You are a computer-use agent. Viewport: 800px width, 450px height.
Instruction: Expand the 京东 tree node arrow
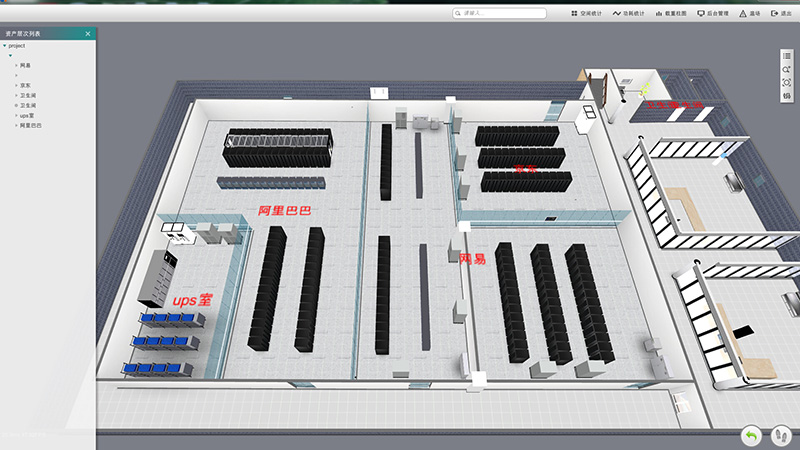tap(16, 85)
